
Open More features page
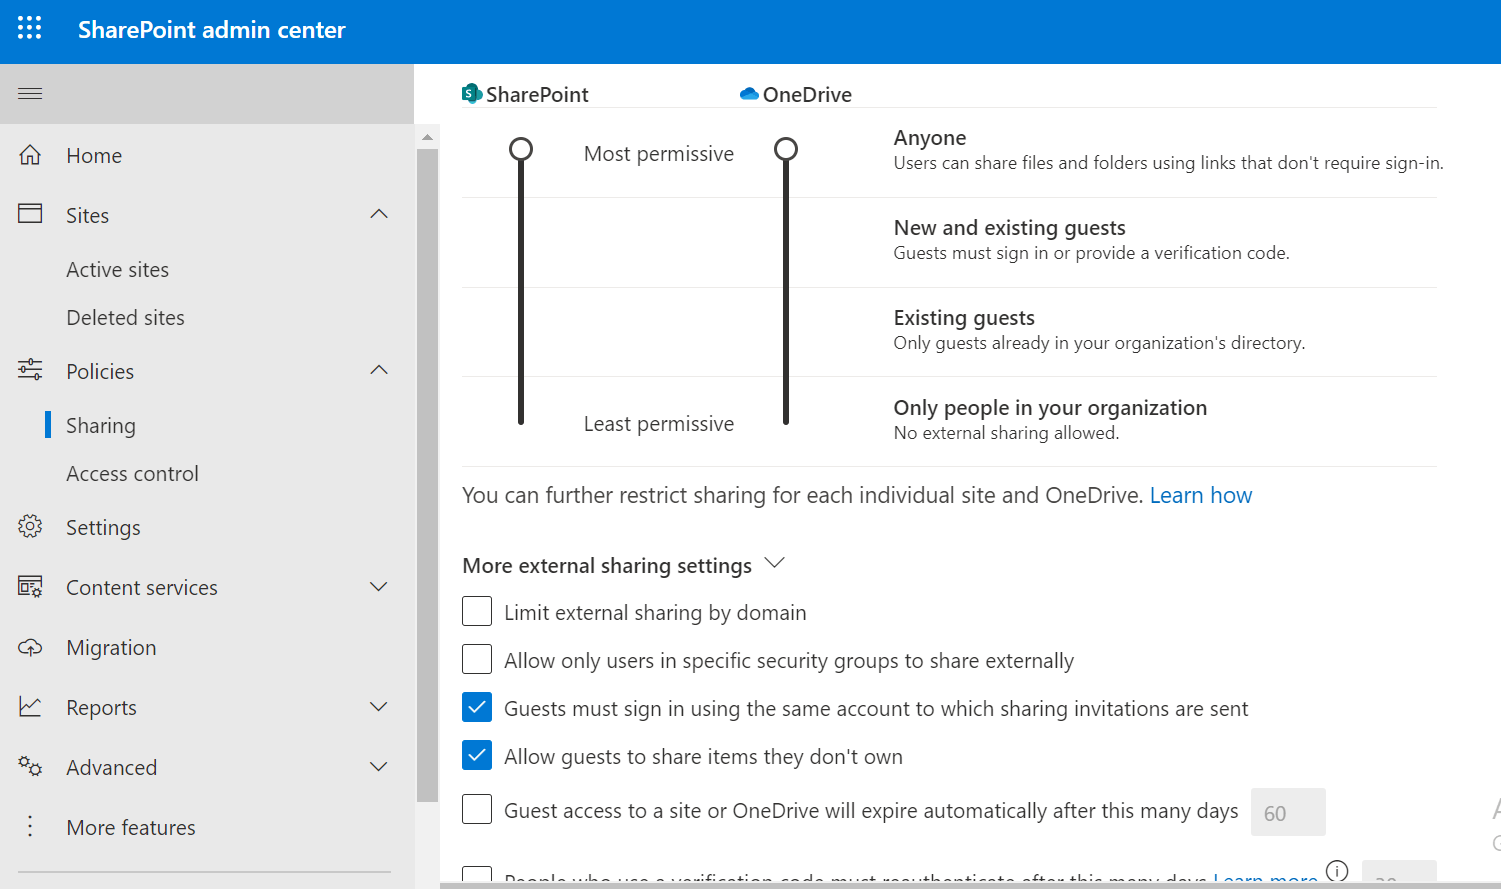(x=131, y=827)
